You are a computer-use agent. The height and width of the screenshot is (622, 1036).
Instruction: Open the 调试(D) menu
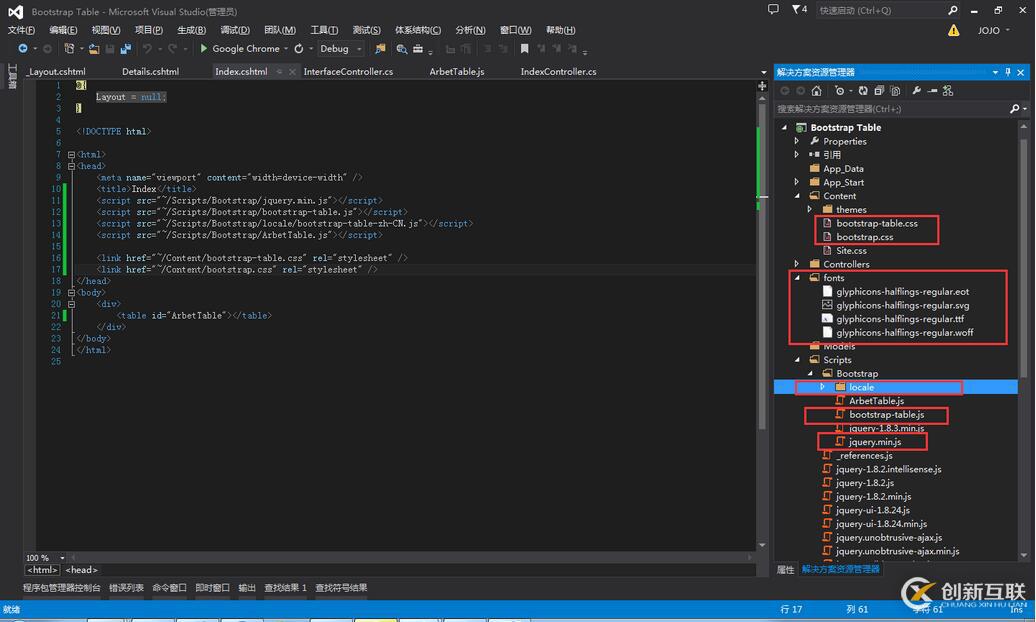[x=235, y=30]
